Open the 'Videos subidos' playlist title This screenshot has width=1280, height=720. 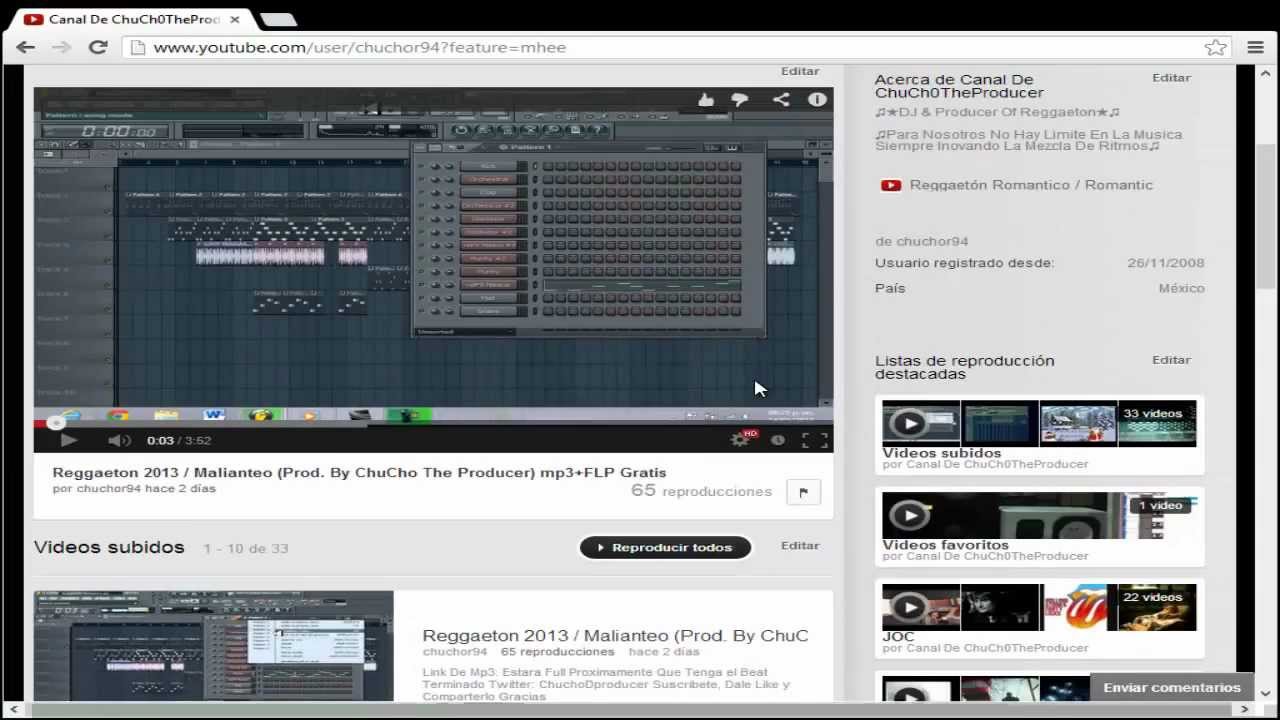(x=941, y=453)
